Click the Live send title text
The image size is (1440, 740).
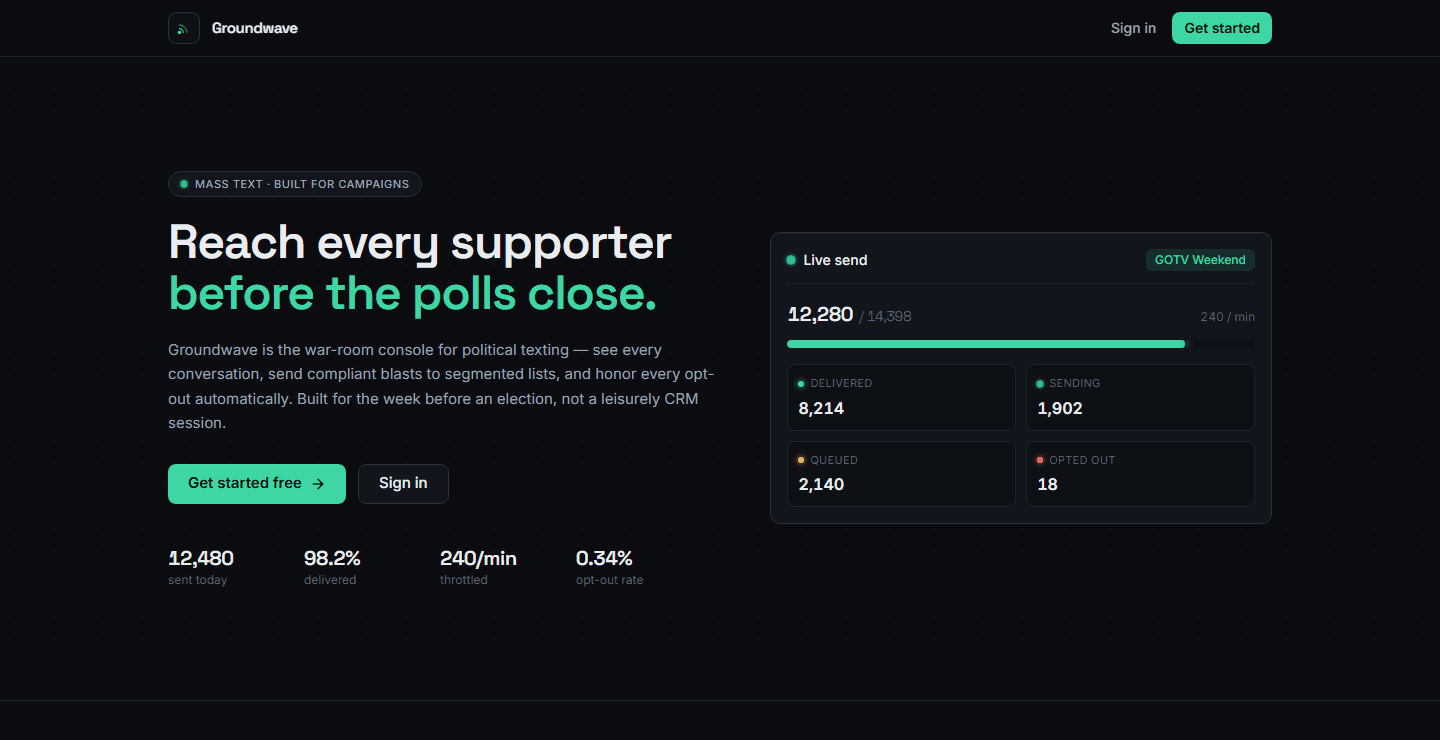pyautogui.click(x=835, y=260)
